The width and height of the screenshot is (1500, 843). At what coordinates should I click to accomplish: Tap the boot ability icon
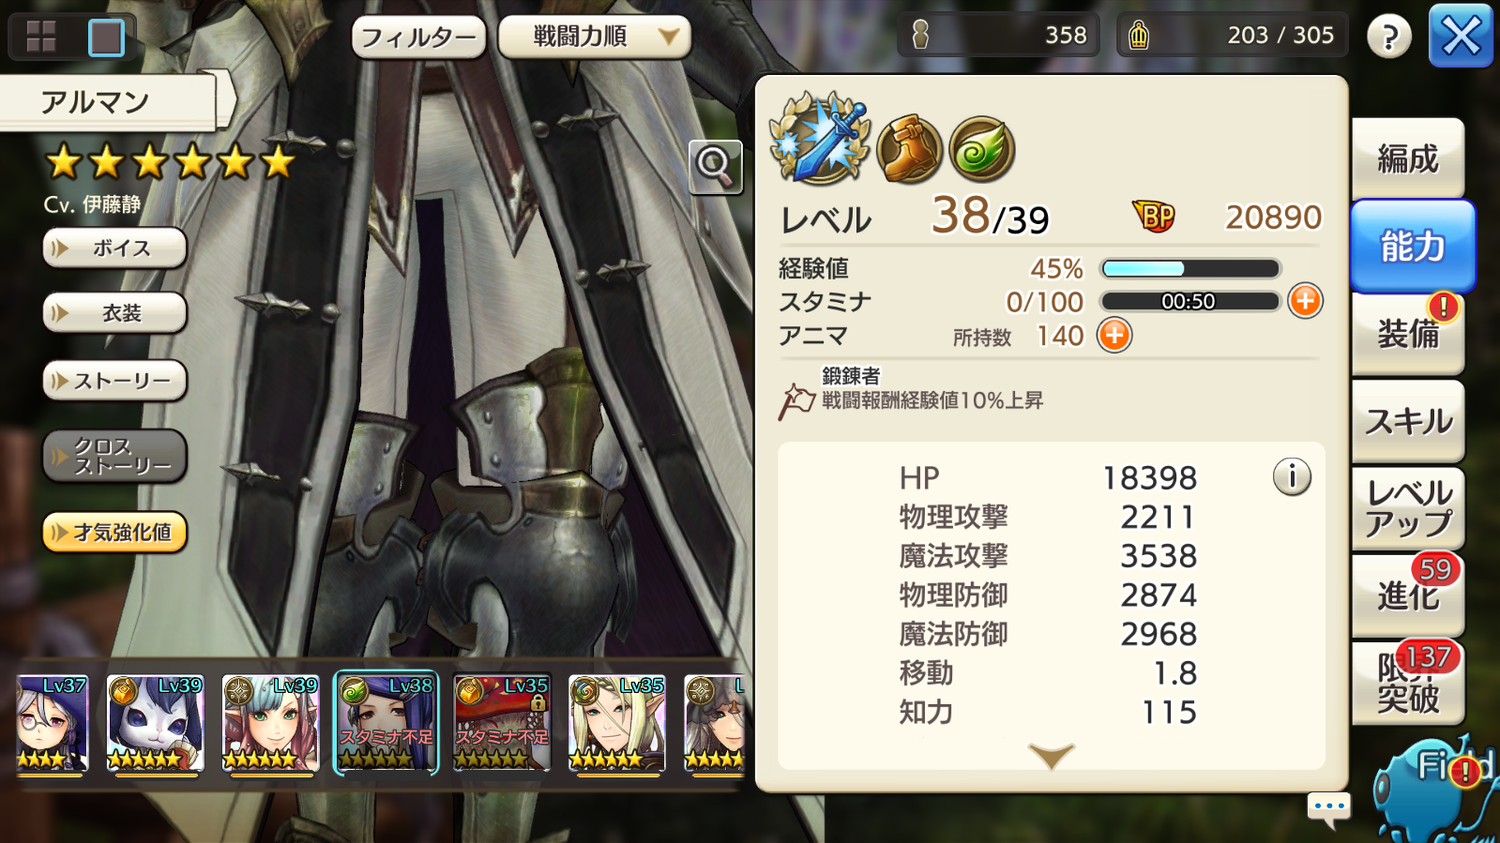click(x=909, y=150)
